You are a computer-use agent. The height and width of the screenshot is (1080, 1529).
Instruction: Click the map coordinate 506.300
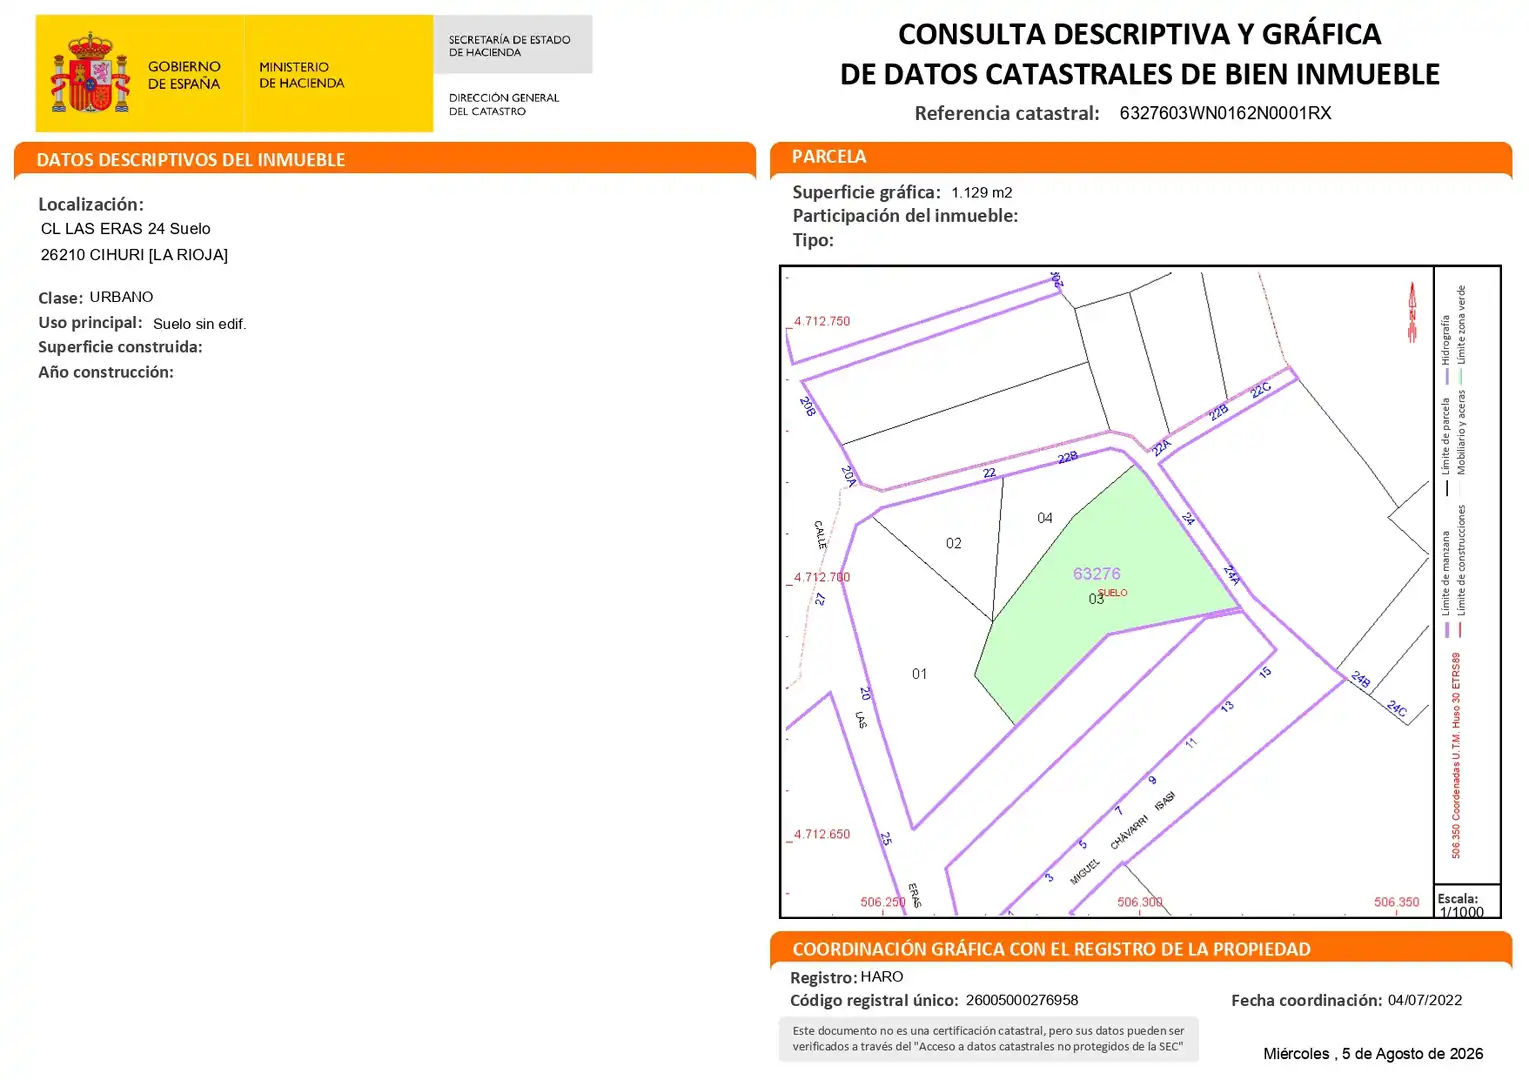tap(1140, 902)
